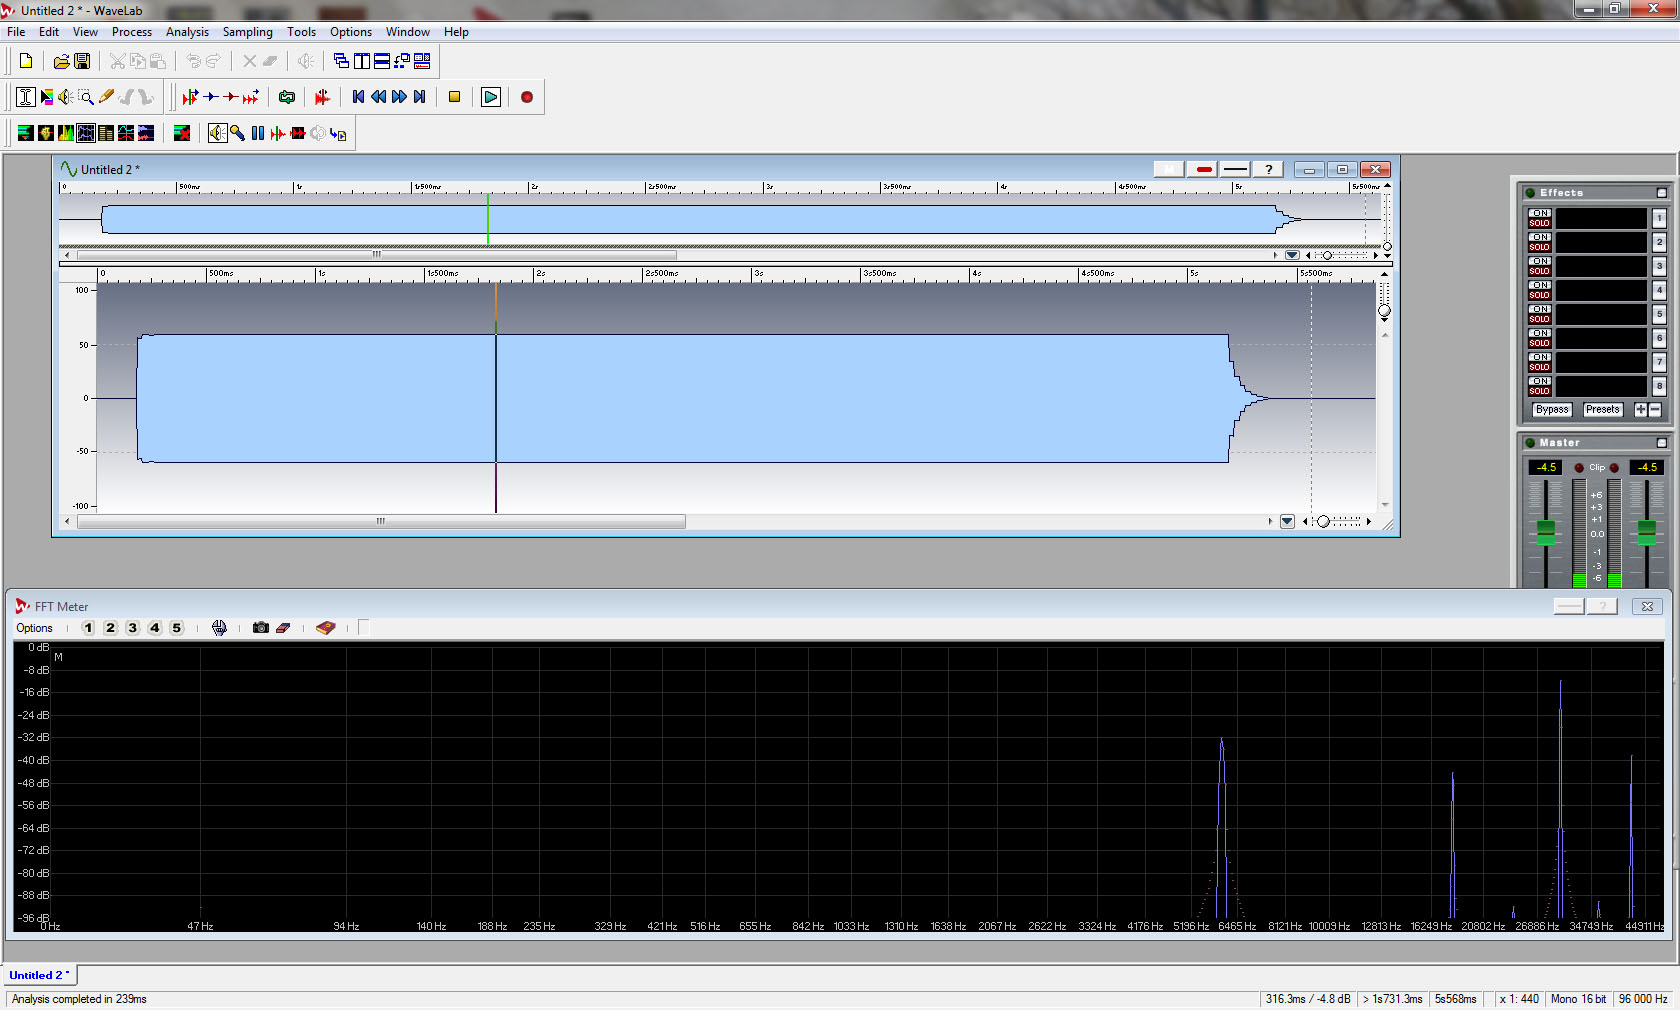
Task: Open the Presets button in Effects panel
Action: click(1602, 410)
